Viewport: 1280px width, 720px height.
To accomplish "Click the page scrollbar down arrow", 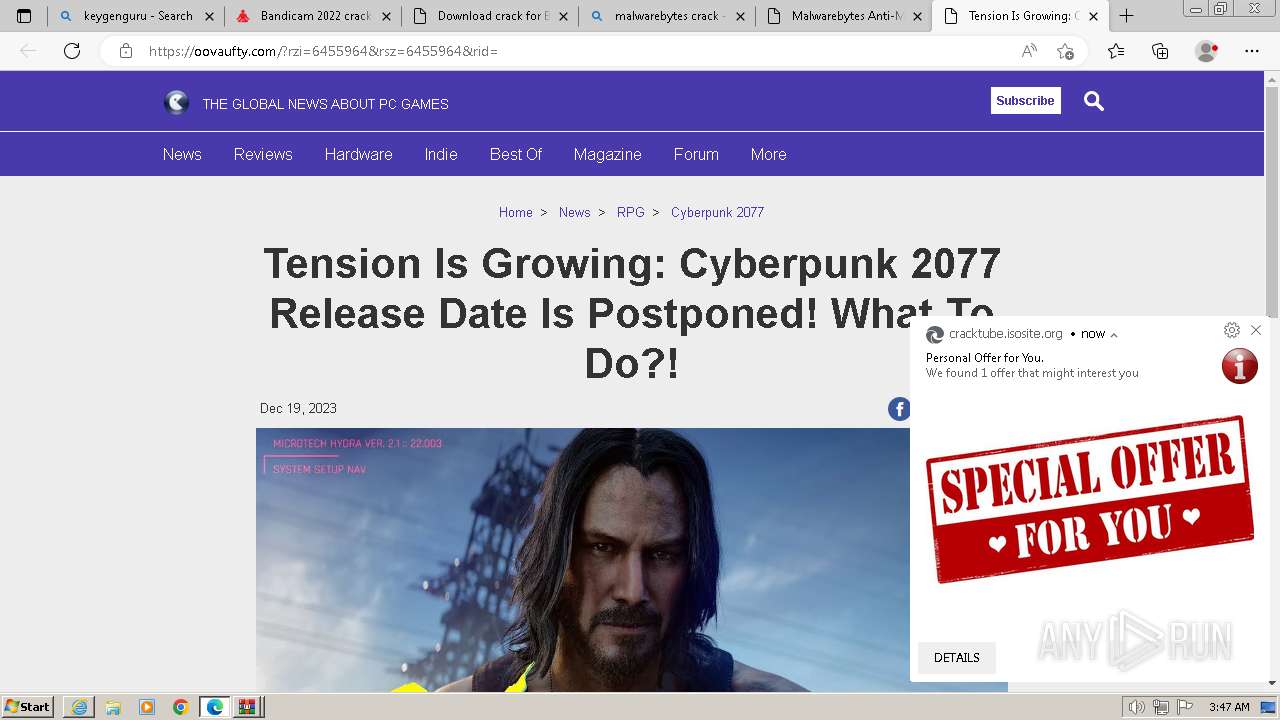I will 1272,683.
